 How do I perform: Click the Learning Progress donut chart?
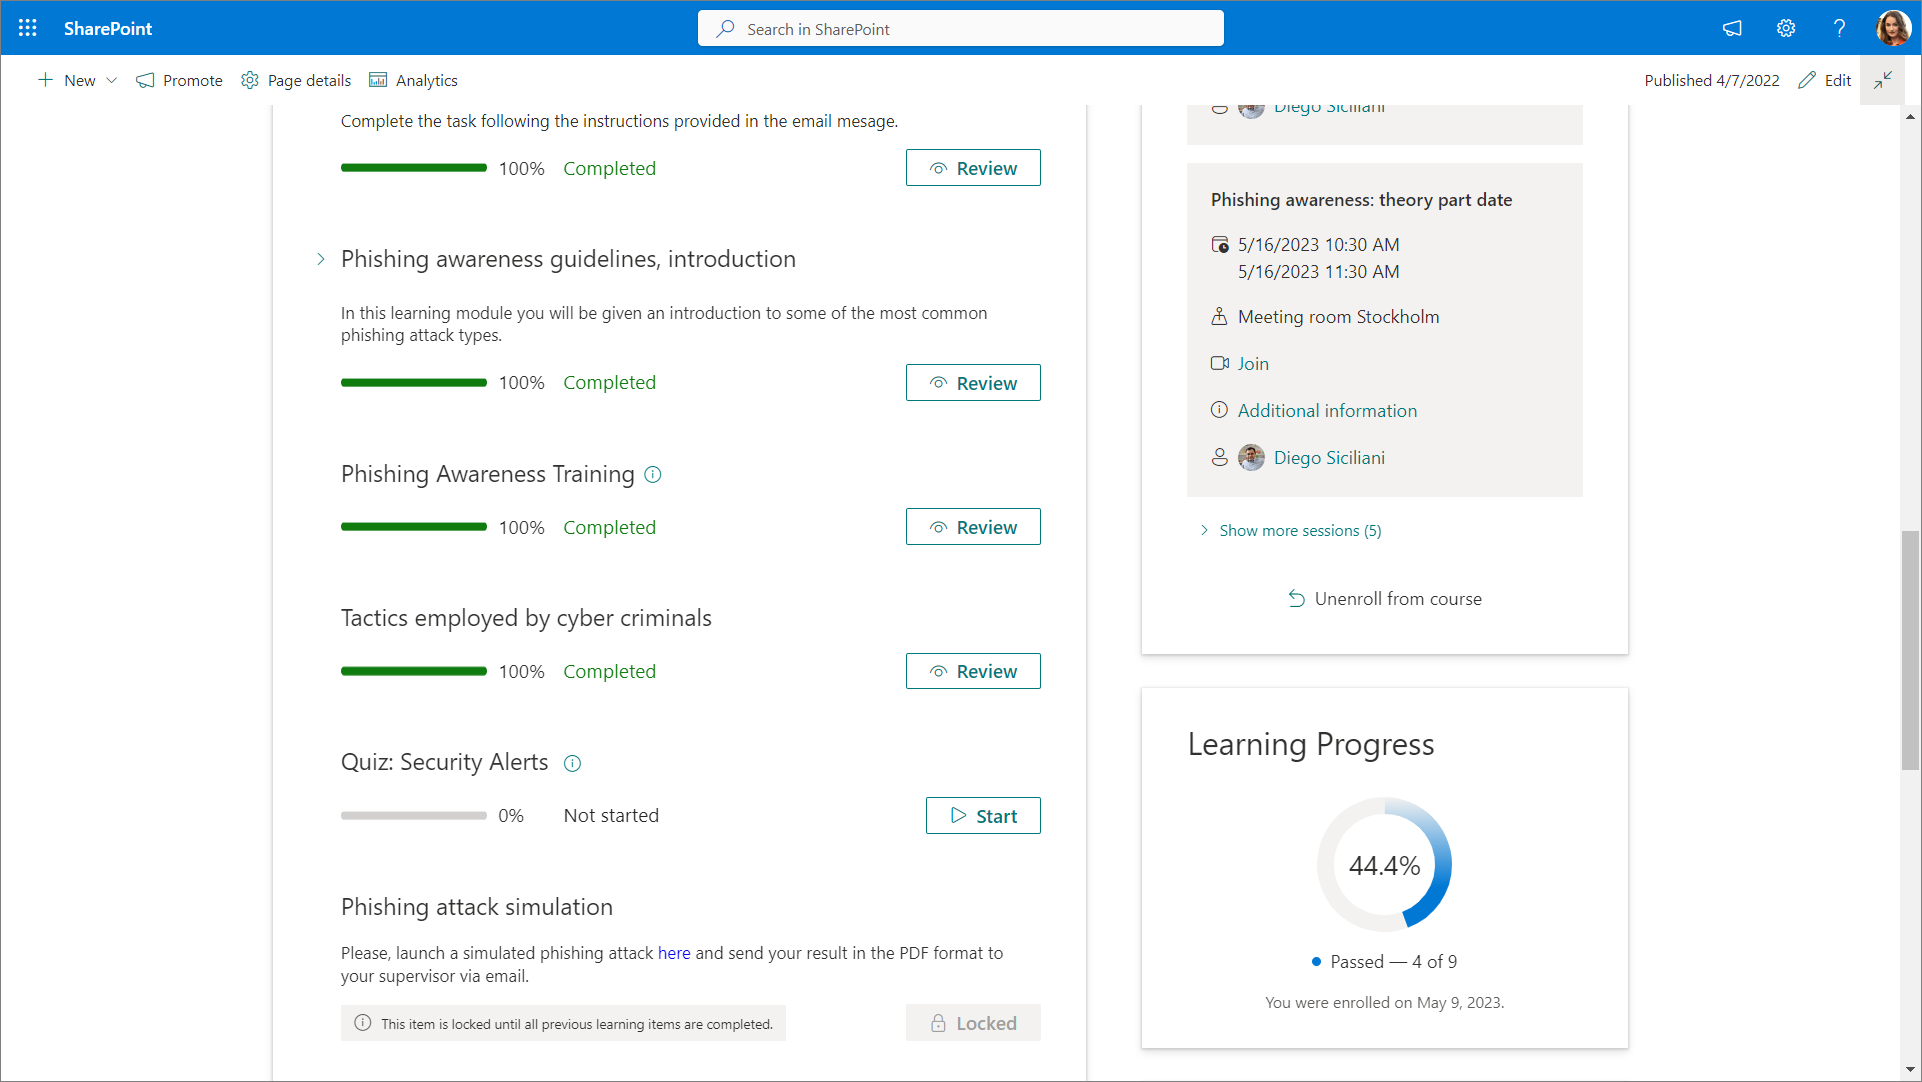pos(1384,864)
